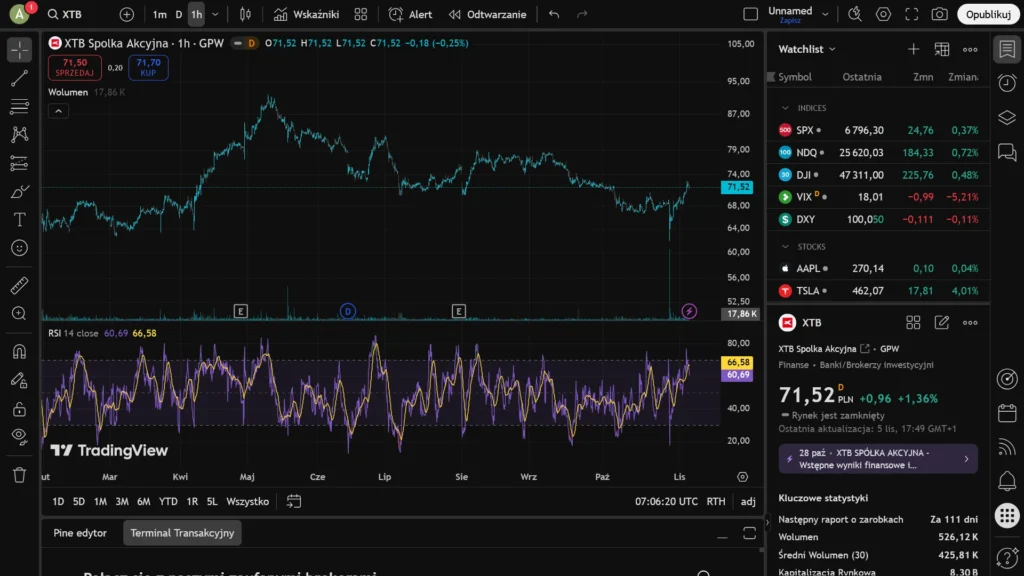Pick the text annotation tool
1024x576 pixels.
(19, 219)
